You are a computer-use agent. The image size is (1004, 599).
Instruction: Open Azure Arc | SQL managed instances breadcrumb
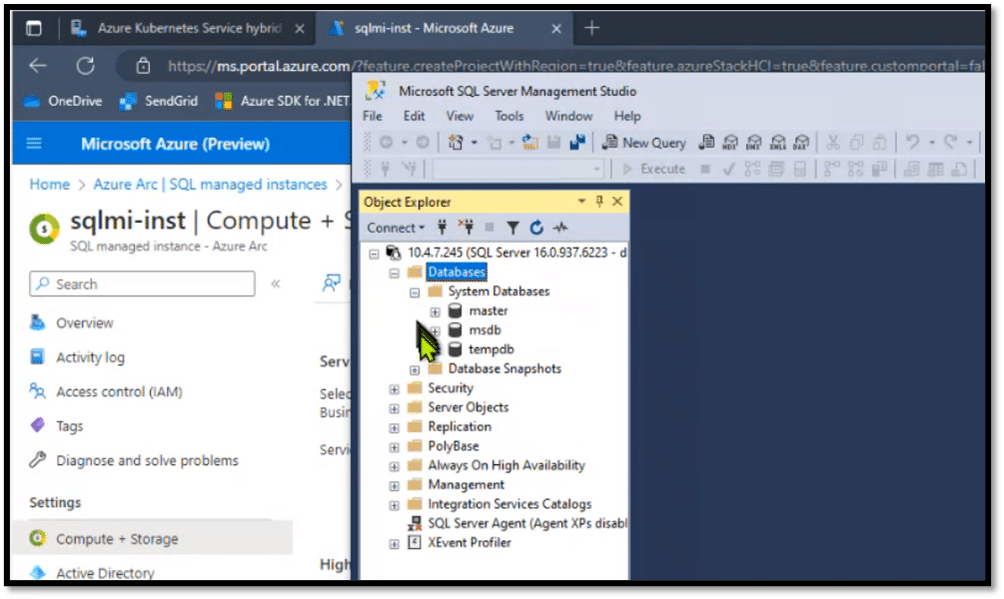[x=210, y=185]
